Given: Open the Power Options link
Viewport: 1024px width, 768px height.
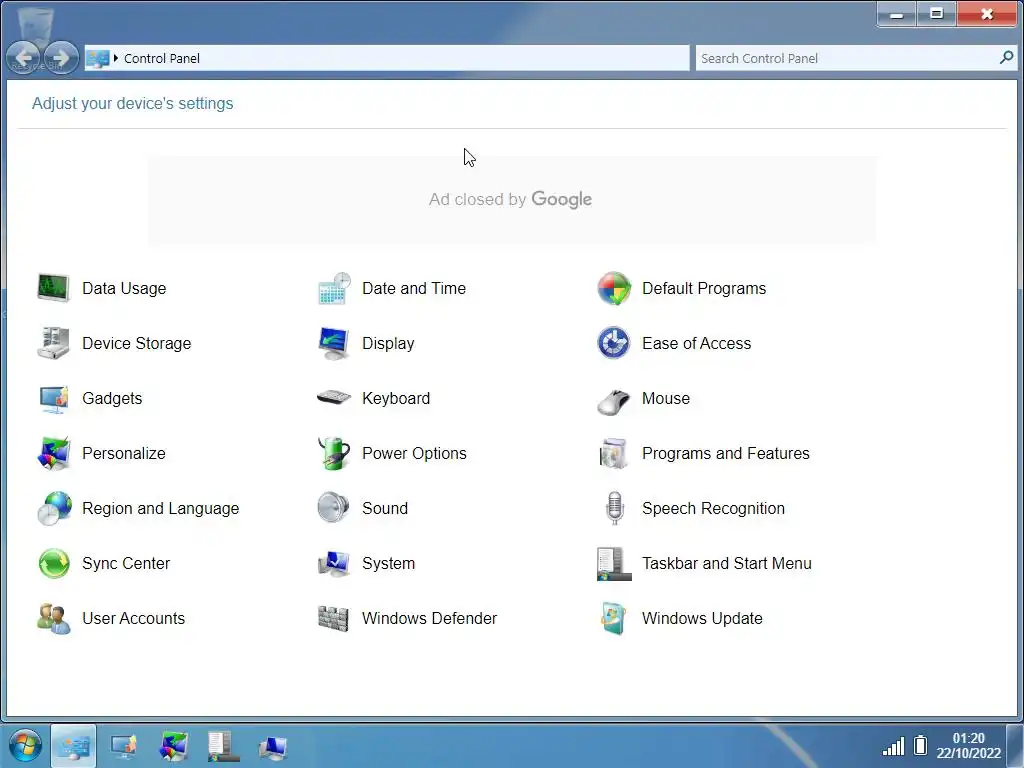Looking at the screenshot, I should click(x=414, y=453).
